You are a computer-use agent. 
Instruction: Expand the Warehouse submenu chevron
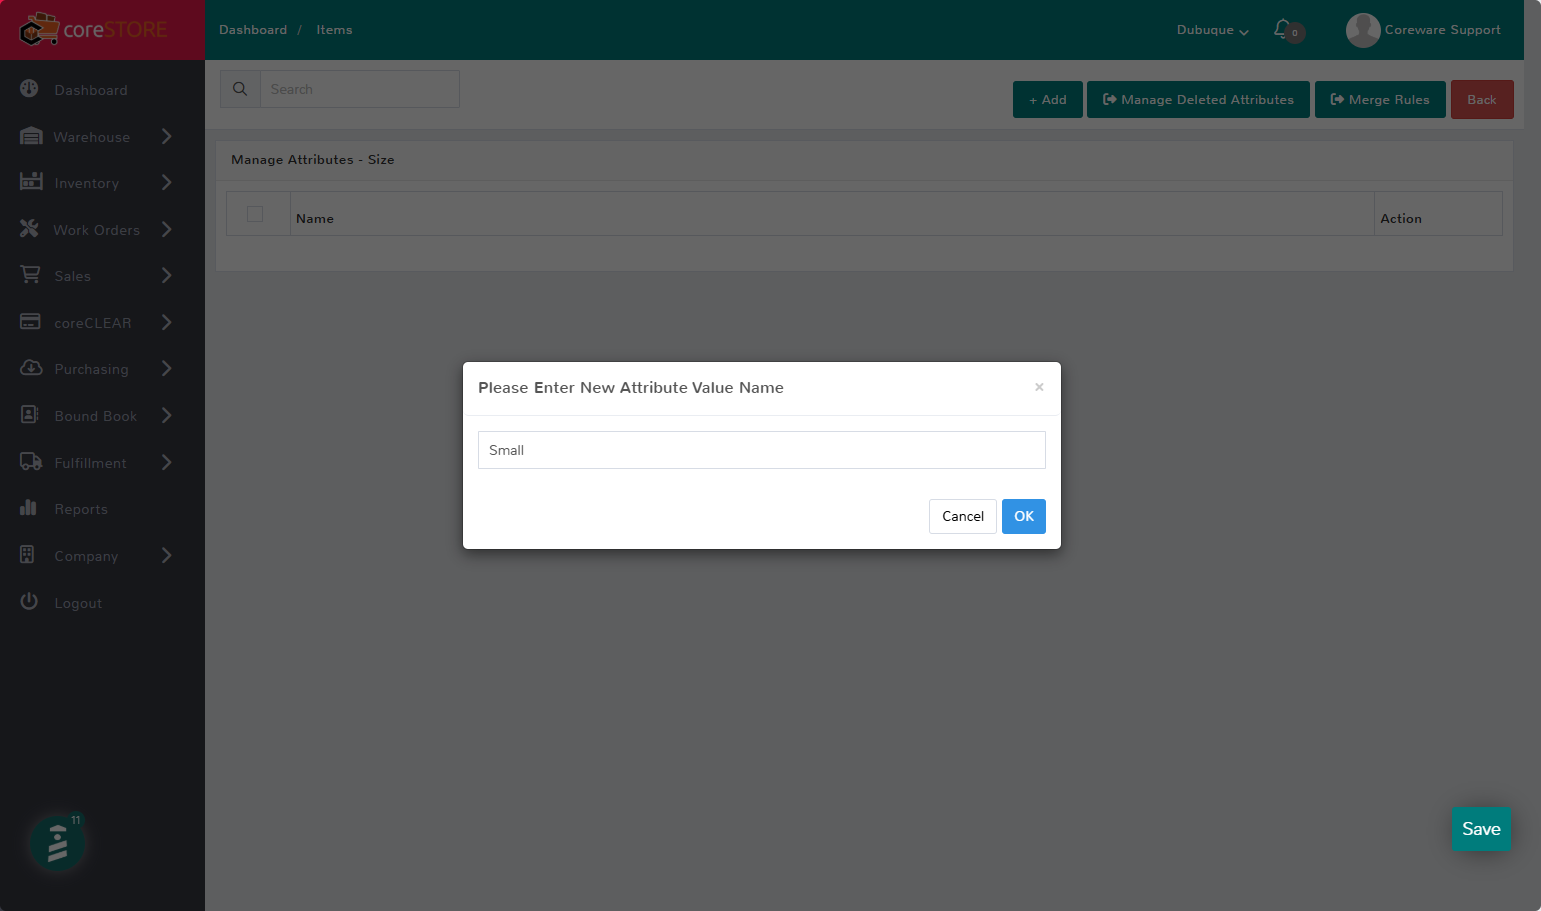click(x=167, y=136)
